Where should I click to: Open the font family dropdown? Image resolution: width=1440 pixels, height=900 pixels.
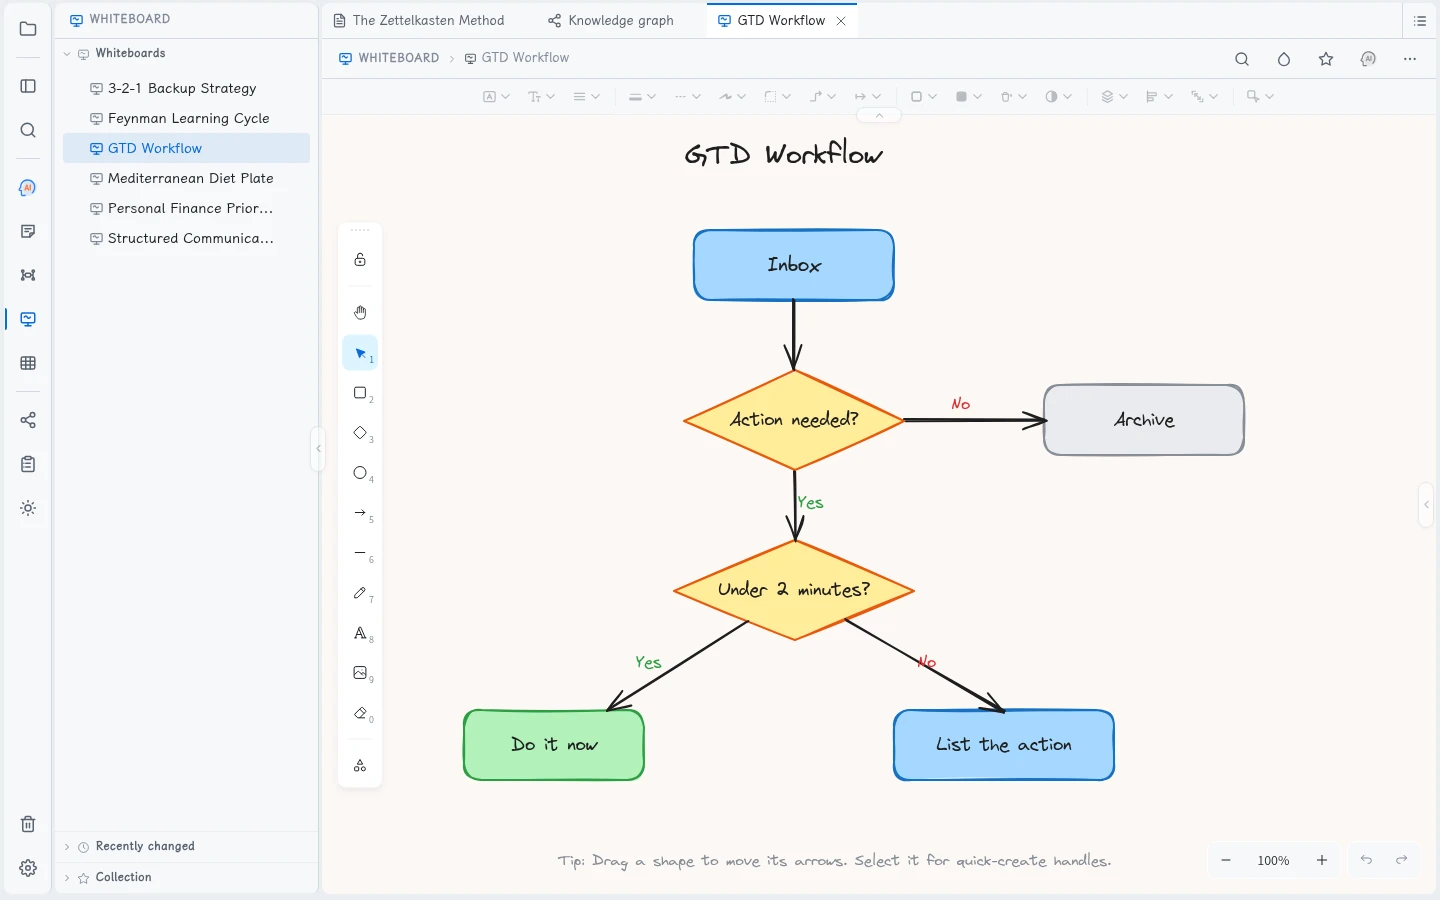point(497,97)
